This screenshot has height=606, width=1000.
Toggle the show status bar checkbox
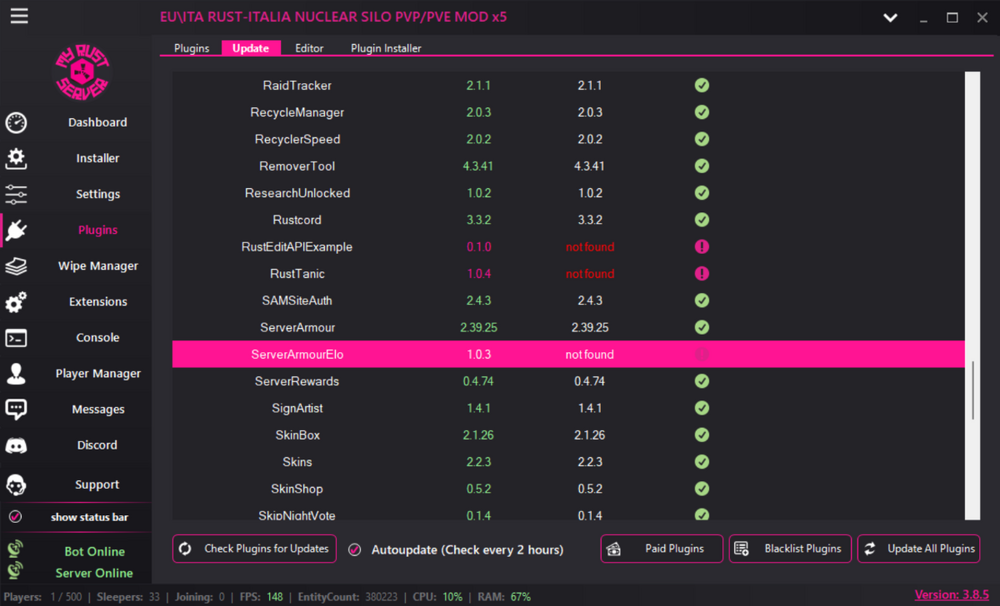click(x=15, y=518)
